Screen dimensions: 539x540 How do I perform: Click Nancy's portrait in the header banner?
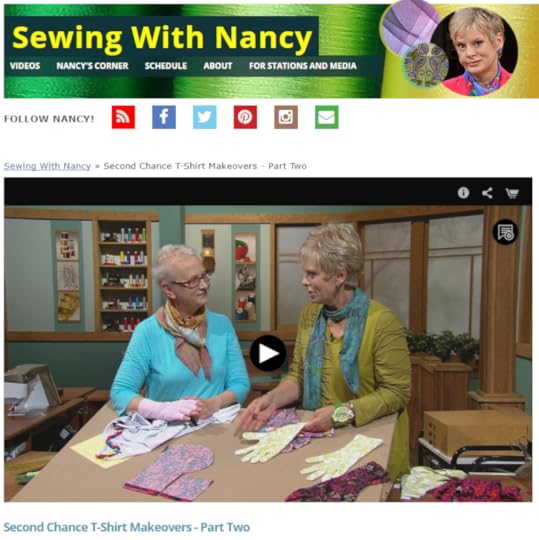coord(475,50)
